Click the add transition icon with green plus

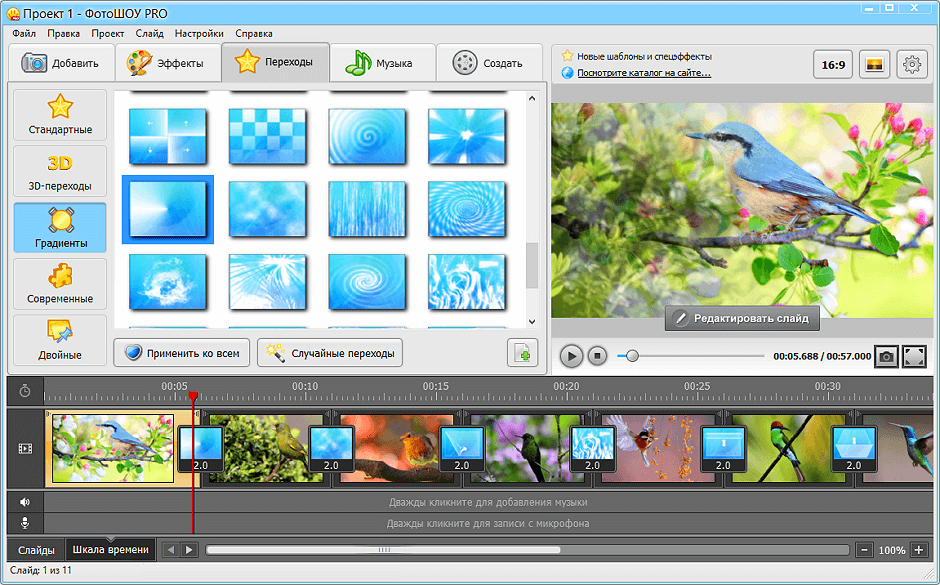[521, 353]
